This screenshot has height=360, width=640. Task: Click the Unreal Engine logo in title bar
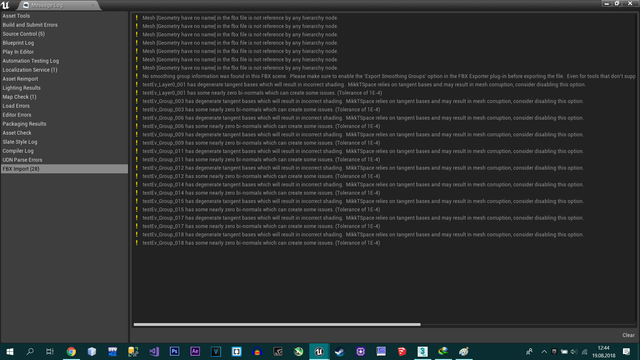coord(5,5)
